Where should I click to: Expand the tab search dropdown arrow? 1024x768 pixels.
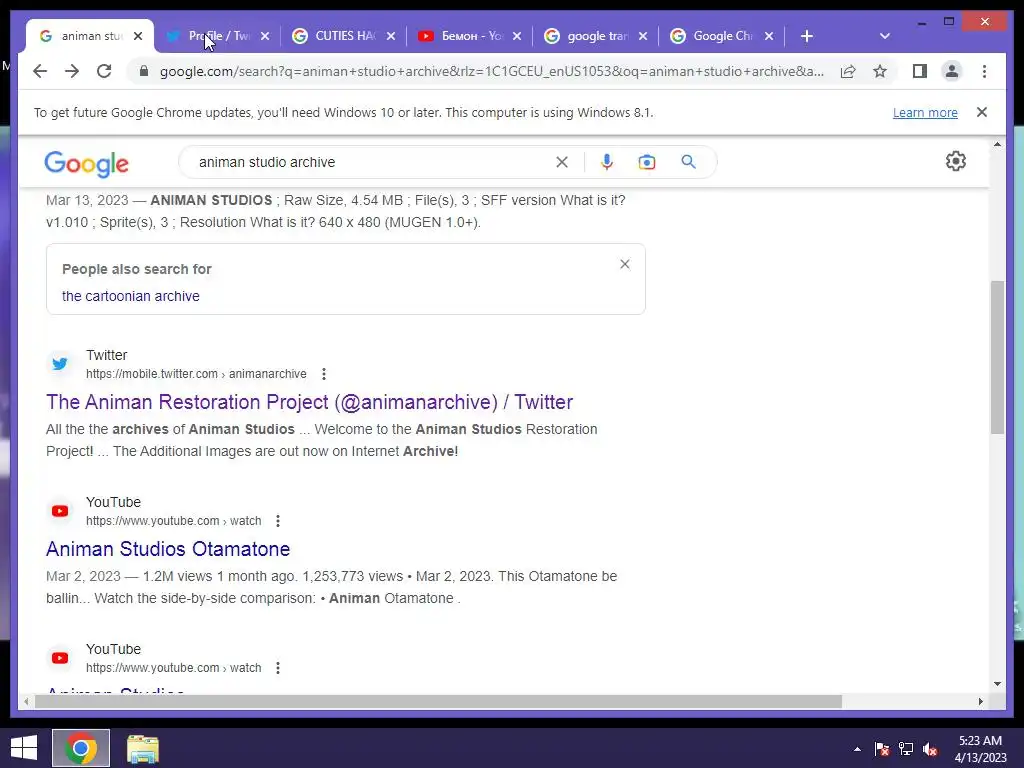885,36
